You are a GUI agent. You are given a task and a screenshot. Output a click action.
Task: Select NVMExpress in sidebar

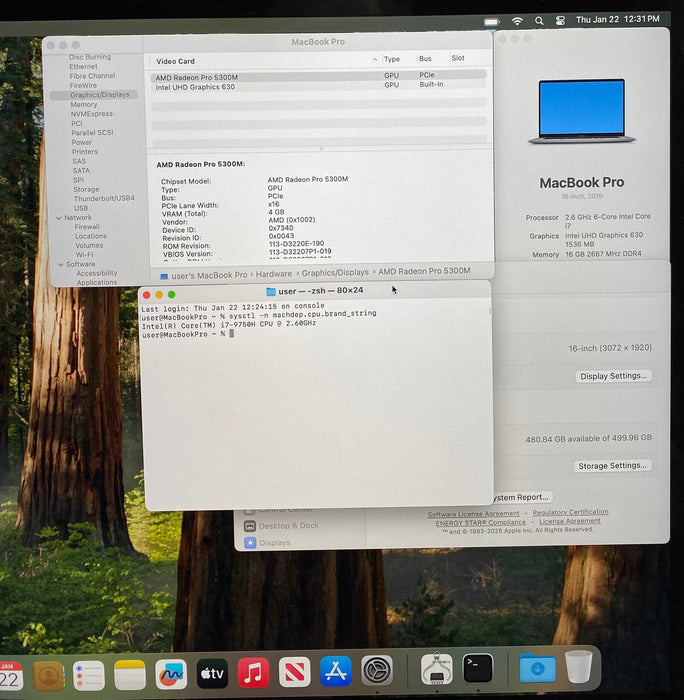92,114
